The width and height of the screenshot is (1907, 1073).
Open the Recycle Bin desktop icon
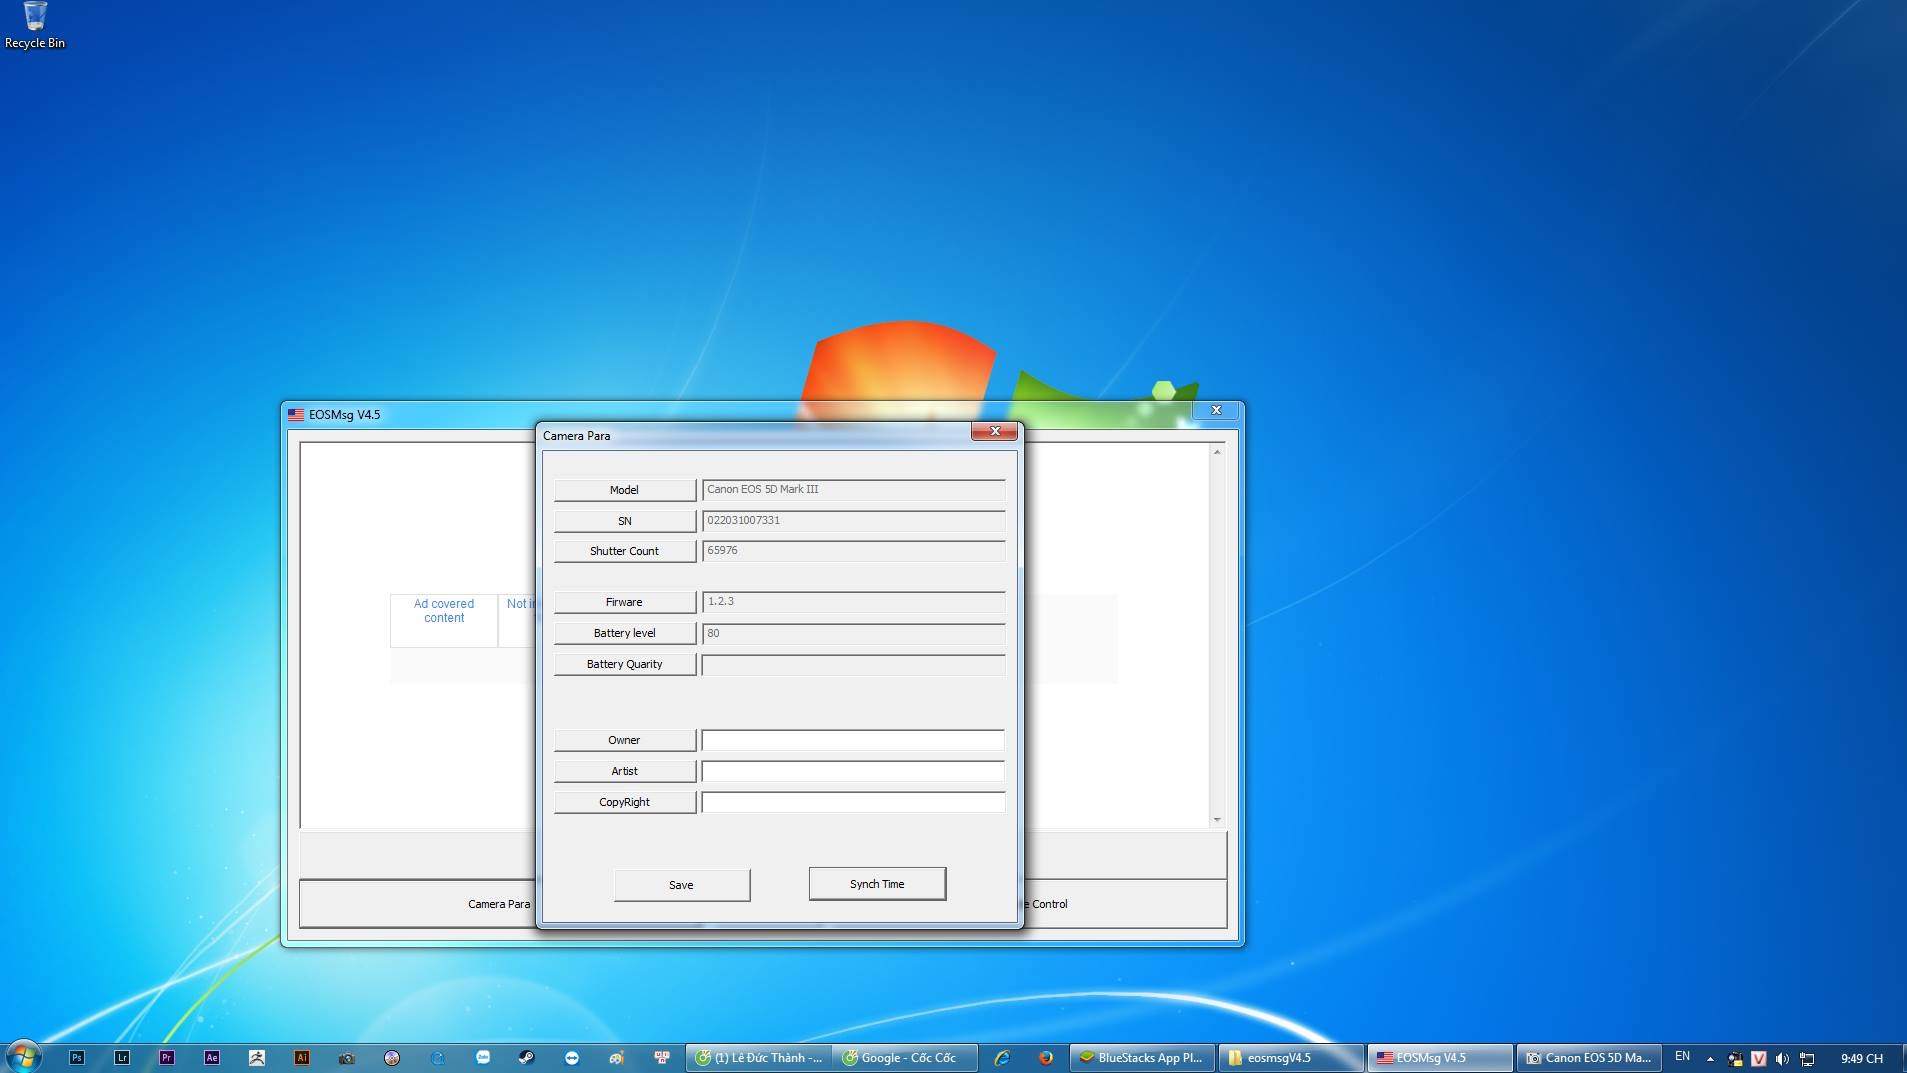click(x=35, y=25)
